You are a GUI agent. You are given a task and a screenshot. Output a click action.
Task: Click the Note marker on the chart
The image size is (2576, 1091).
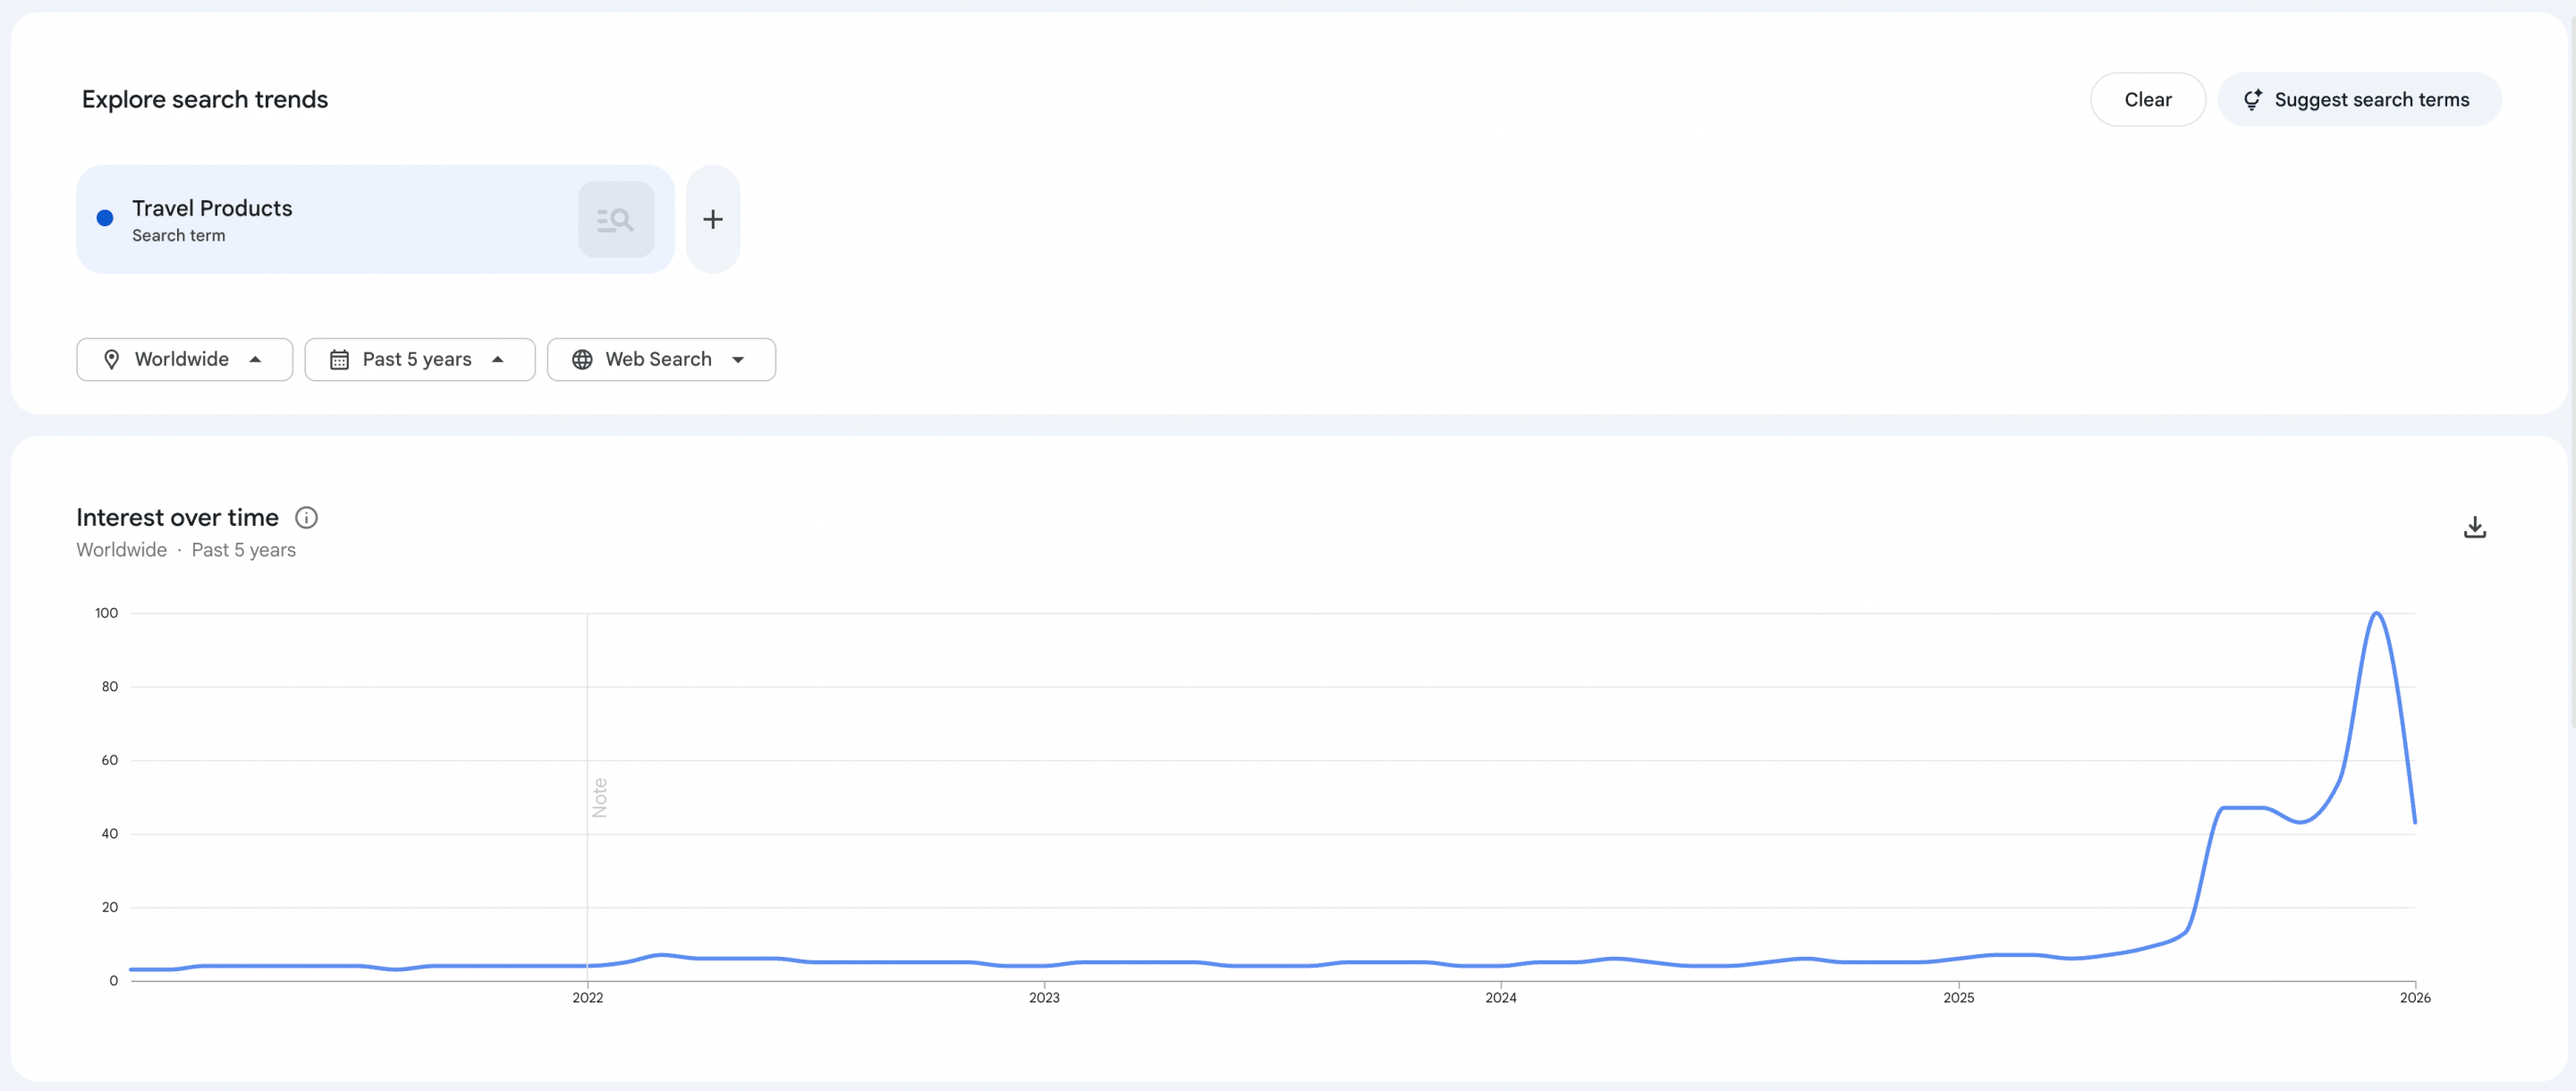pos(599,797)
